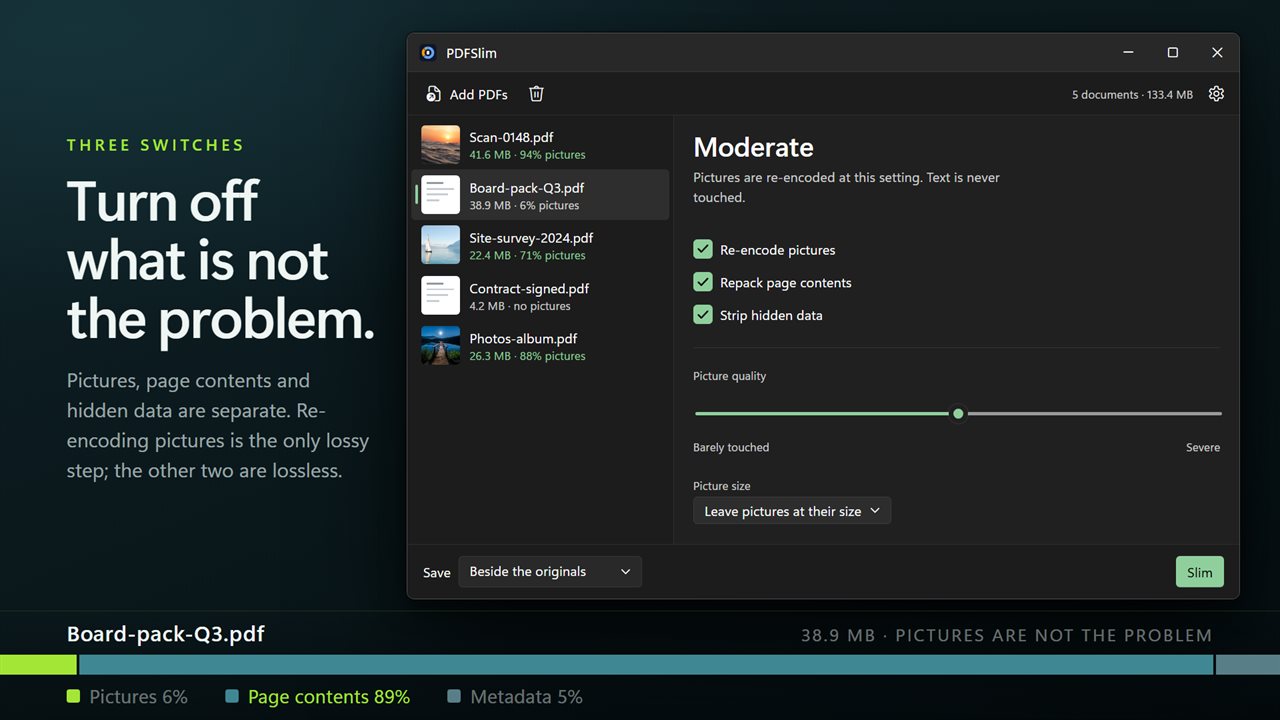Click the PDFSlim app logo icon
Screen dimensions: 1280x720
[x=428, y=53]
